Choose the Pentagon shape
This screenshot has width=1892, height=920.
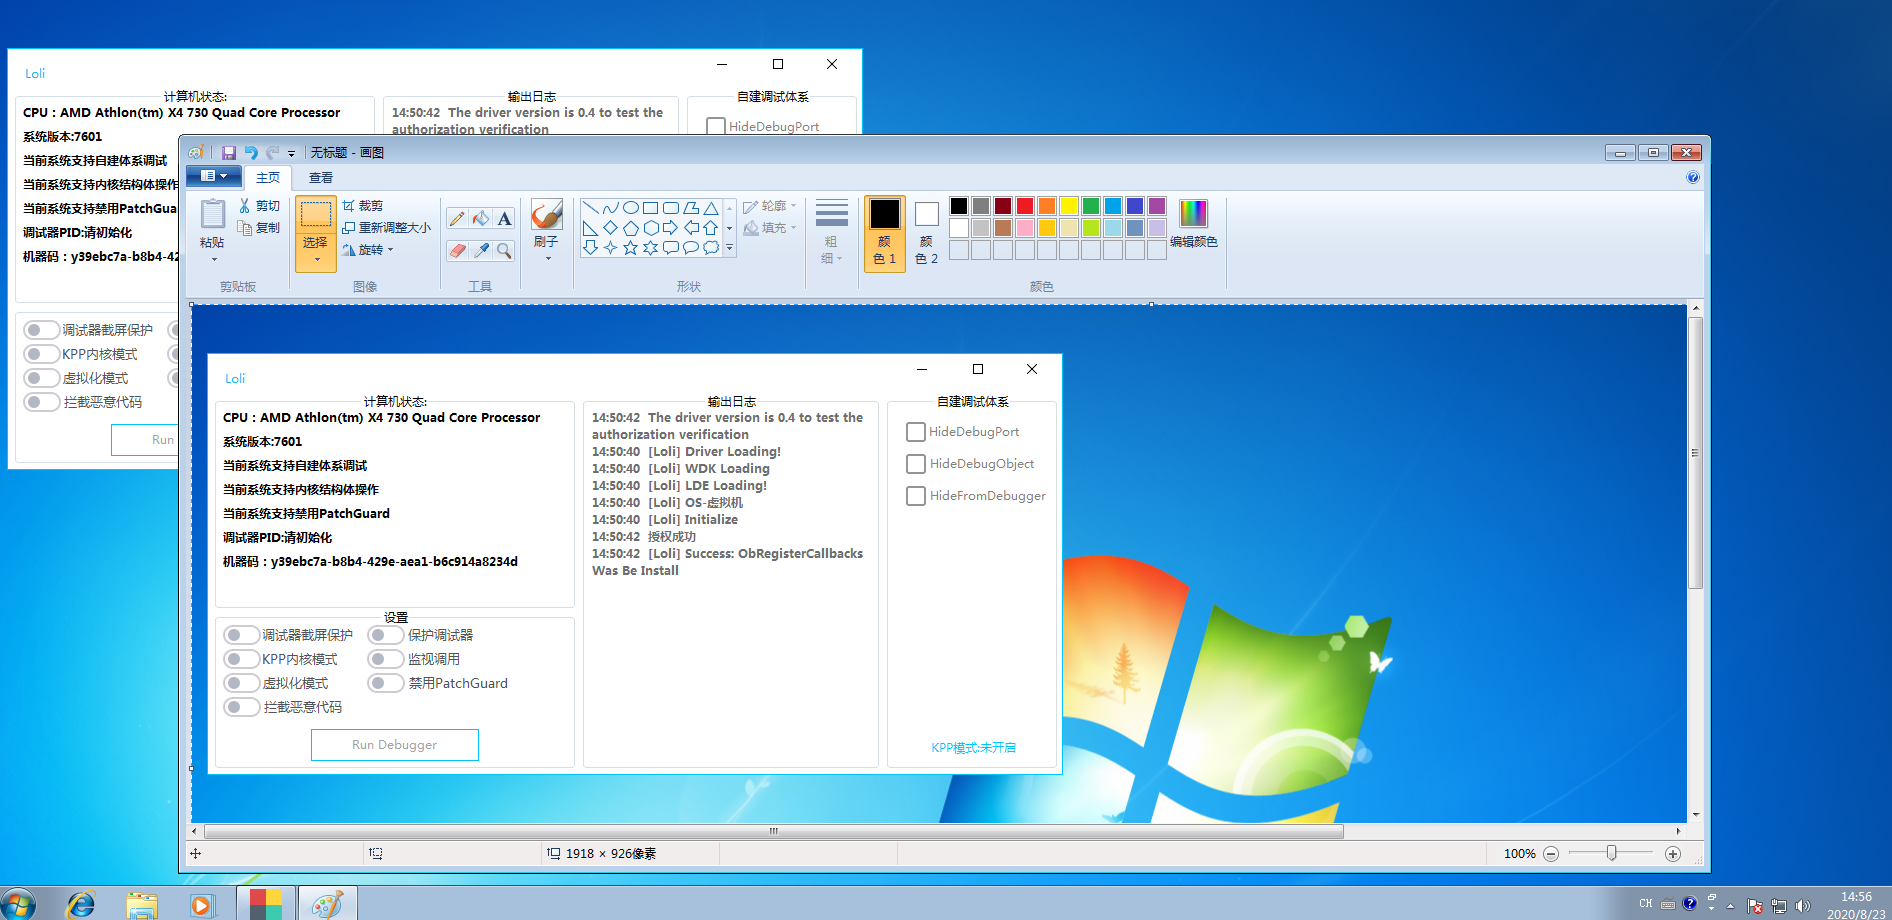(x=631, y=228)
